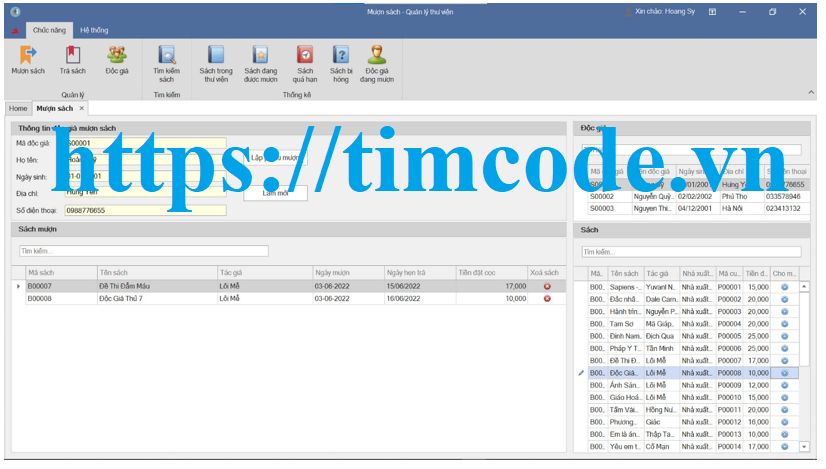Screen dimensions: 826x469
Task: Click the Sách mượn search box
Action: (x=144, y=251)
